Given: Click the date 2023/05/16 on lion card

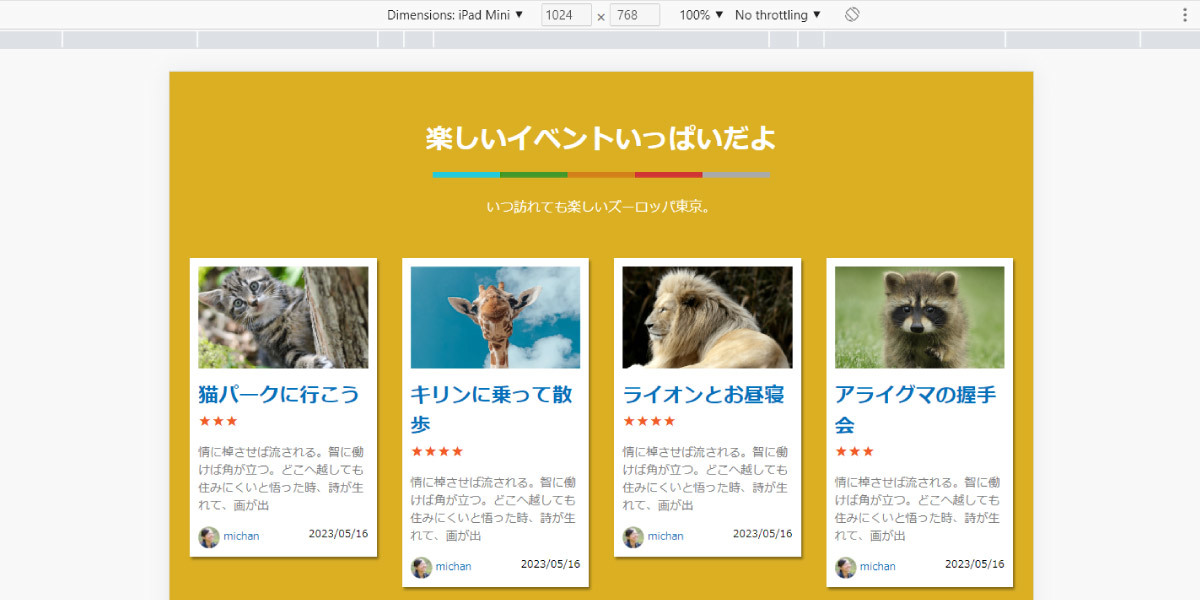Looking at the screenshot, I should 762,534.
